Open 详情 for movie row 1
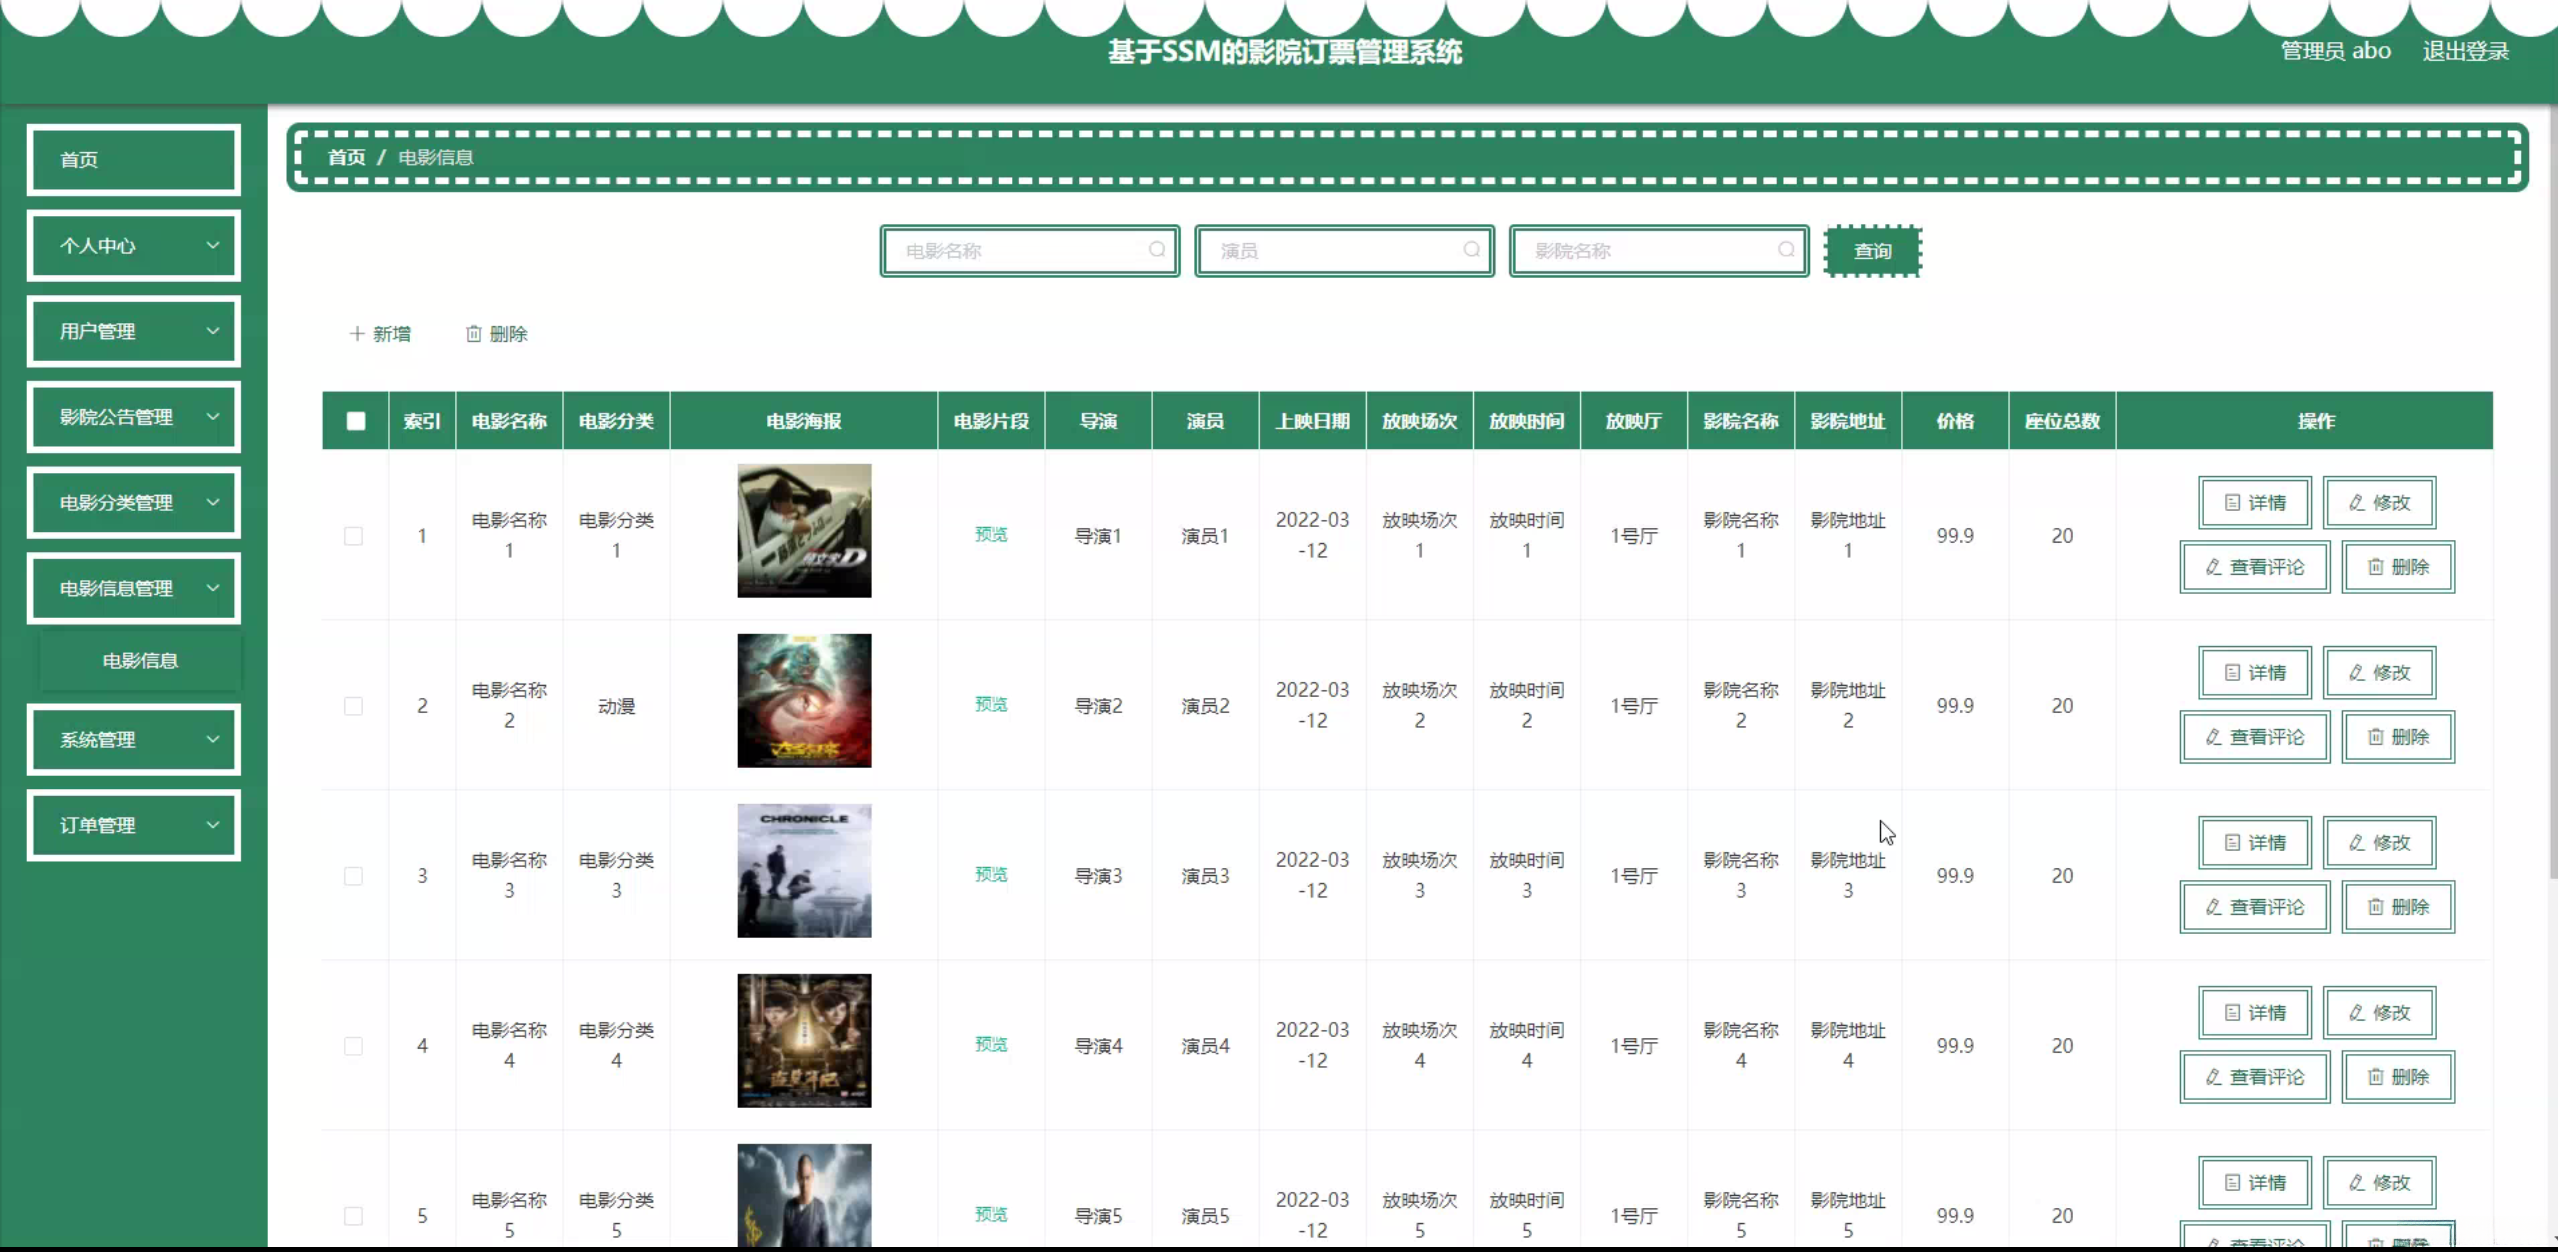The height and width of the screenshot is (1252, 2558). (x=2254, y=503)
